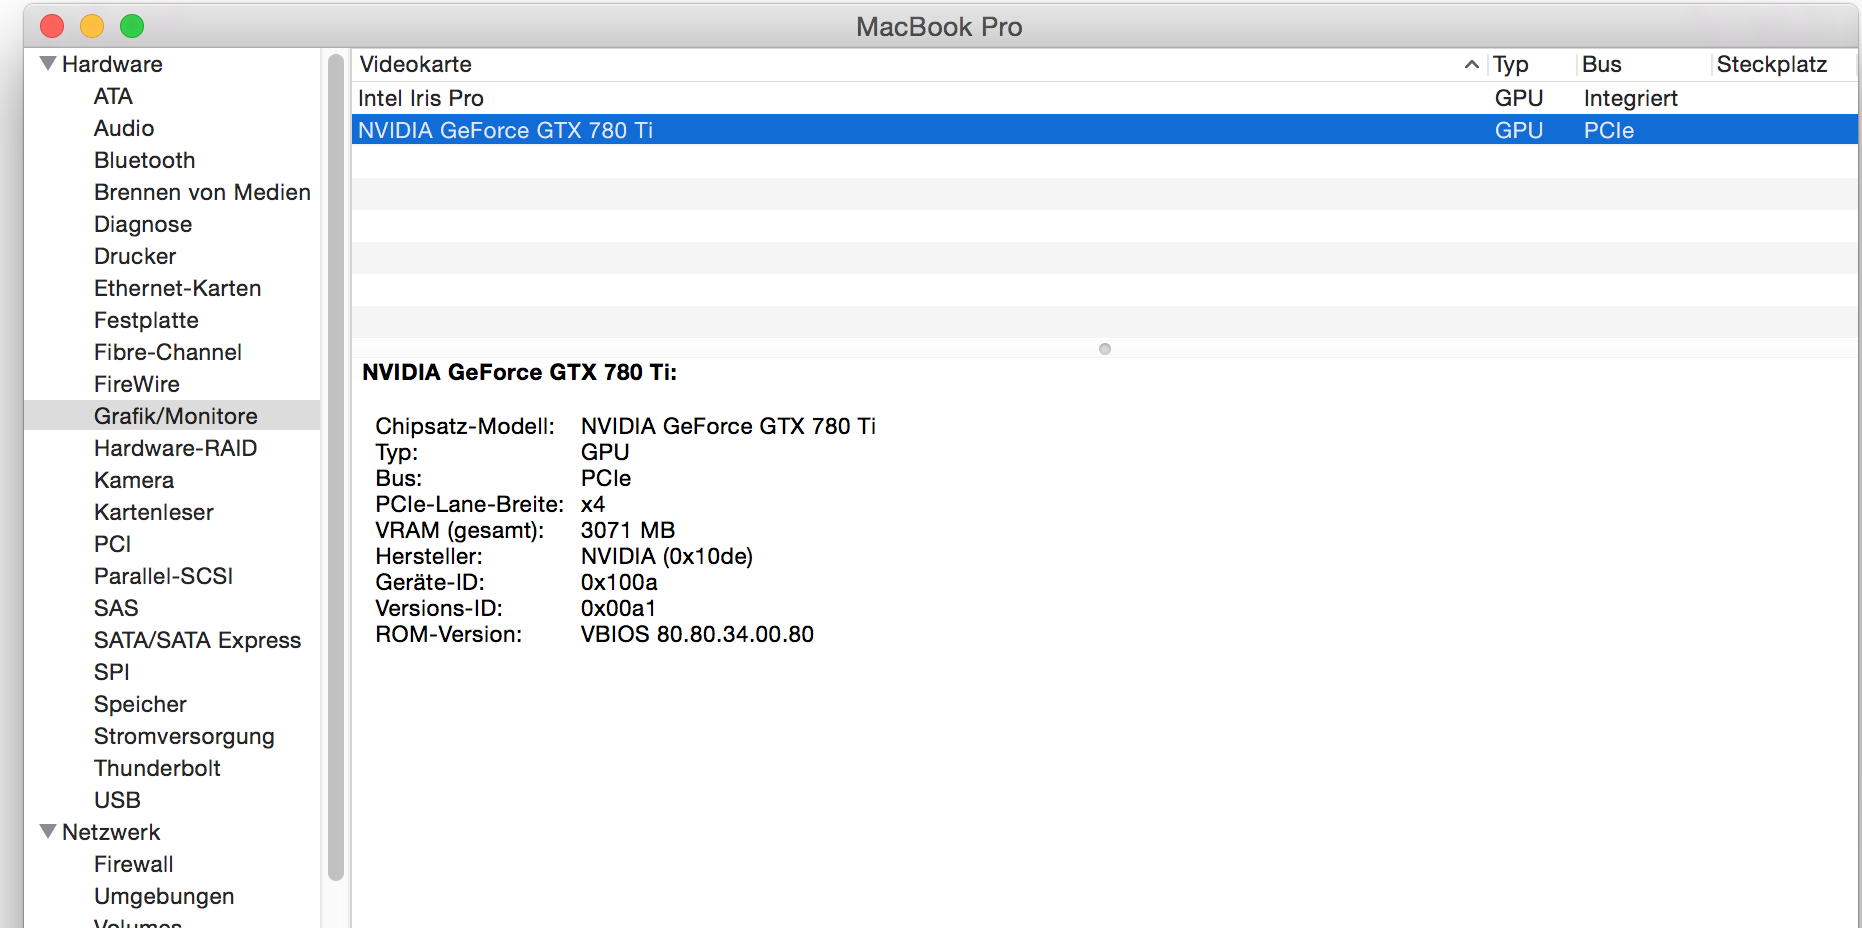
Task: Select Kamera in the sidebar
Action: pos(134,480)
